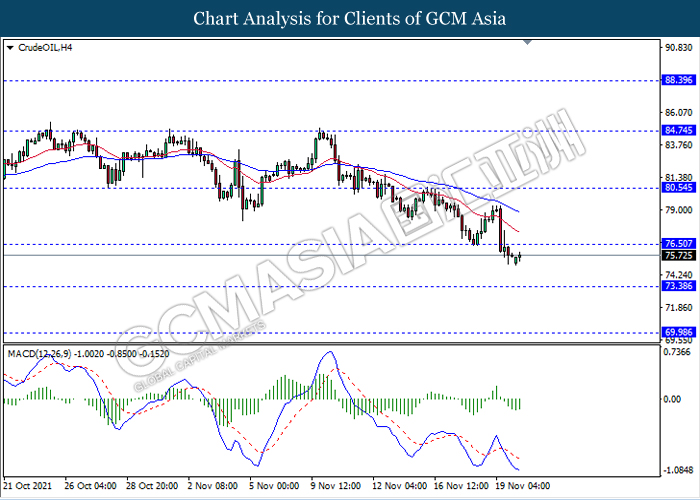Click the chart title banner text
The width and height of the screenshot is (700, 500).
[x=350, y=18]
